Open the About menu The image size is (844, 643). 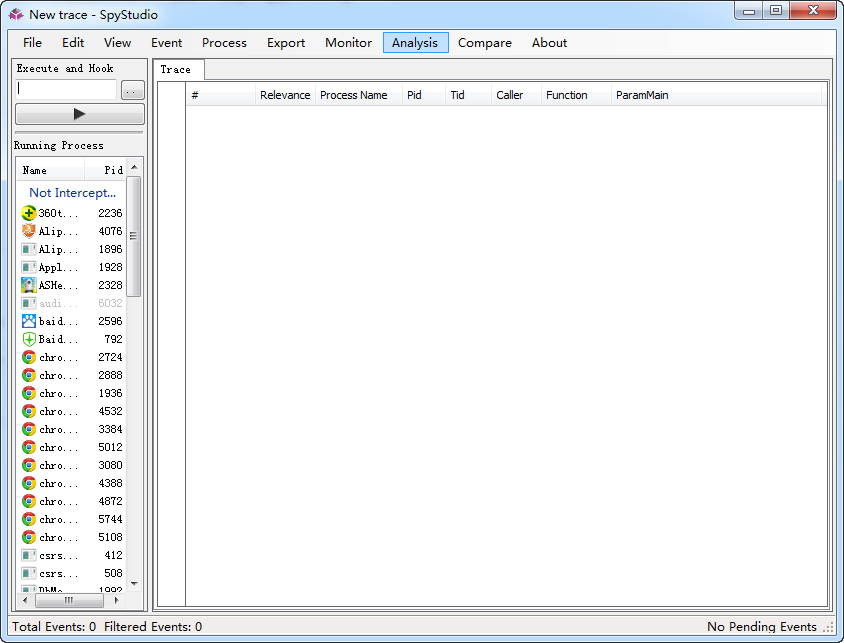tap(549, 43)
